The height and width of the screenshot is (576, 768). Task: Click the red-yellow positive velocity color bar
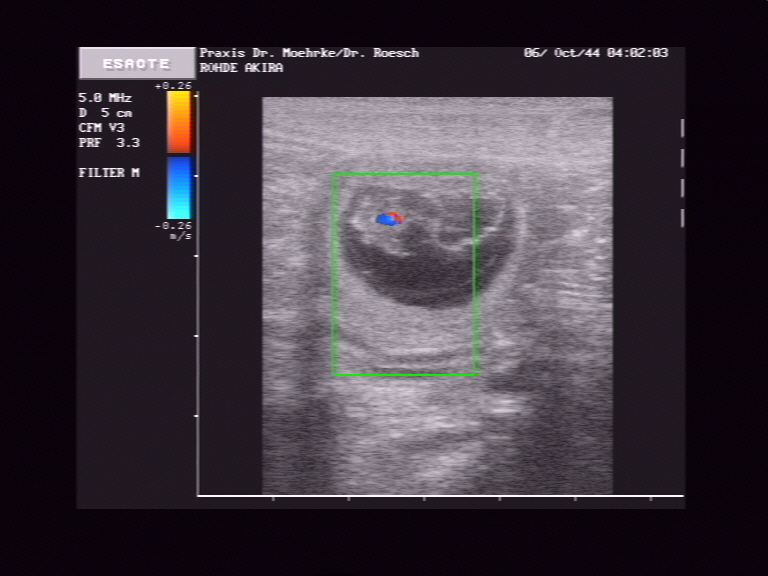(179, 122)
